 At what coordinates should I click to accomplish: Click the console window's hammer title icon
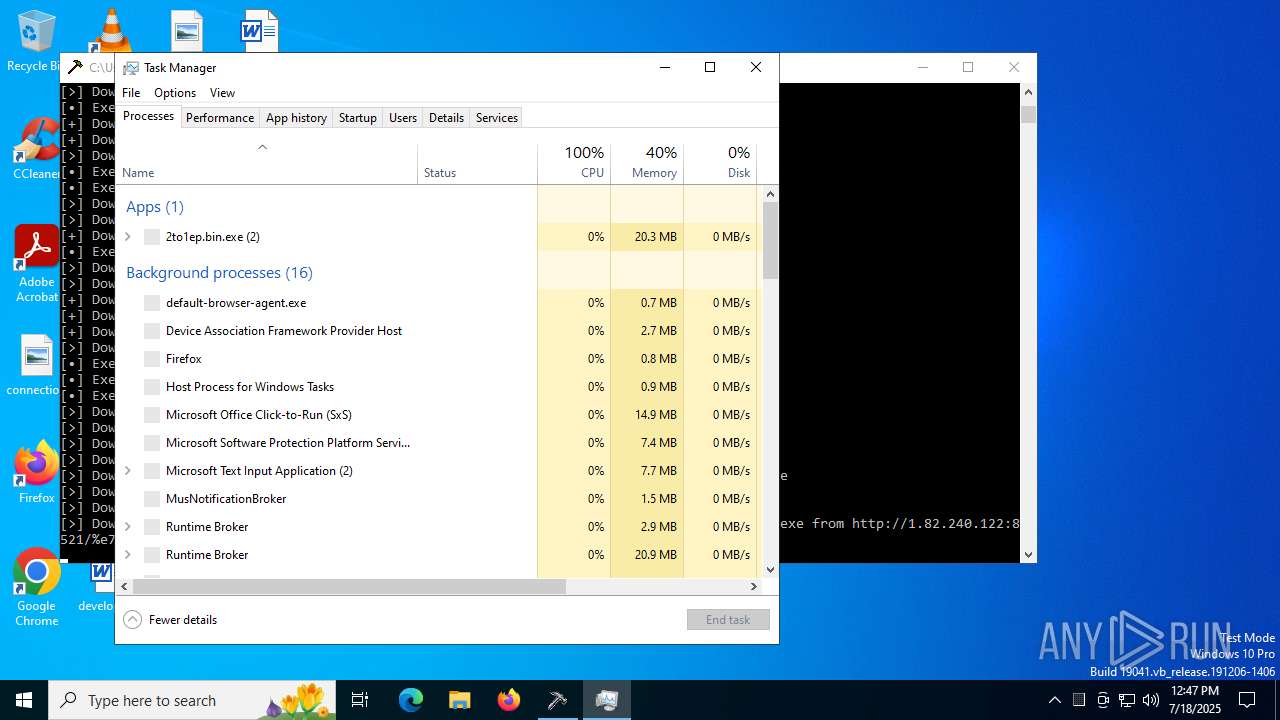(75, 68)
